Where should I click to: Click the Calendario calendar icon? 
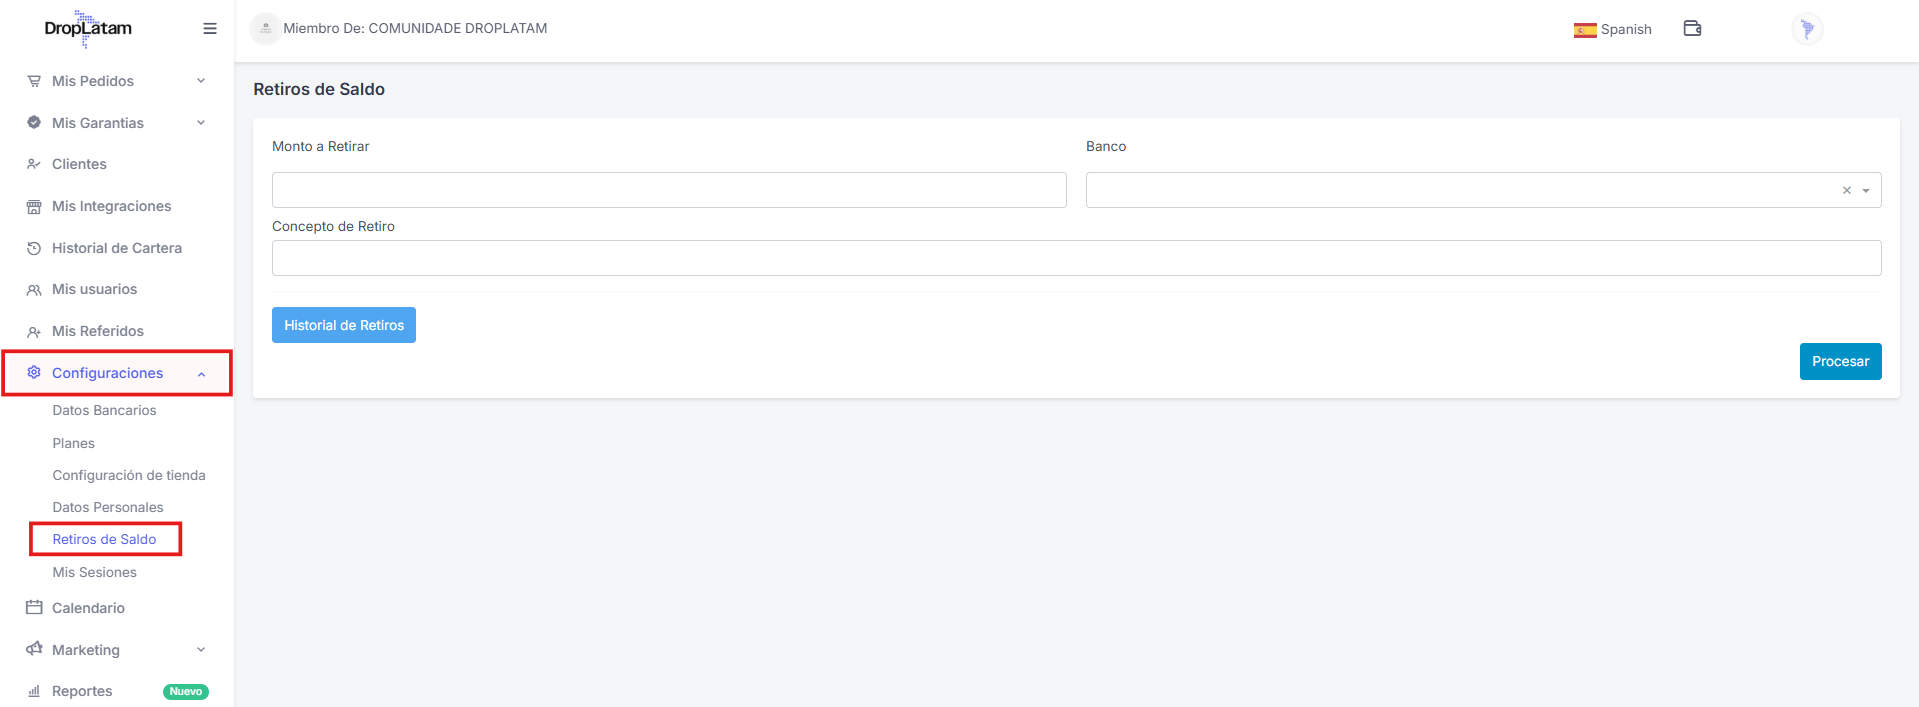[34, 608]
